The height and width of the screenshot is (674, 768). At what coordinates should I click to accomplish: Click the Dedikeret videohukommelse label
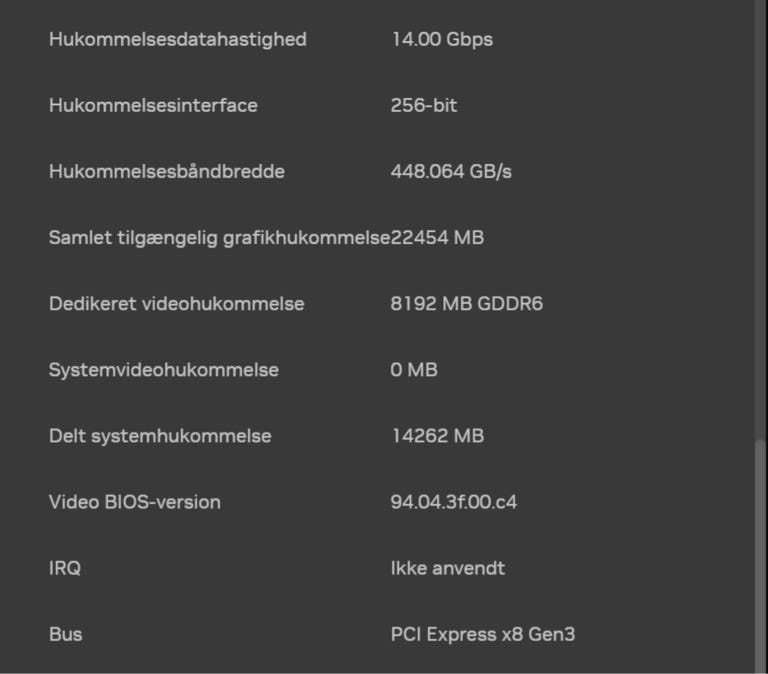point(177,304)
